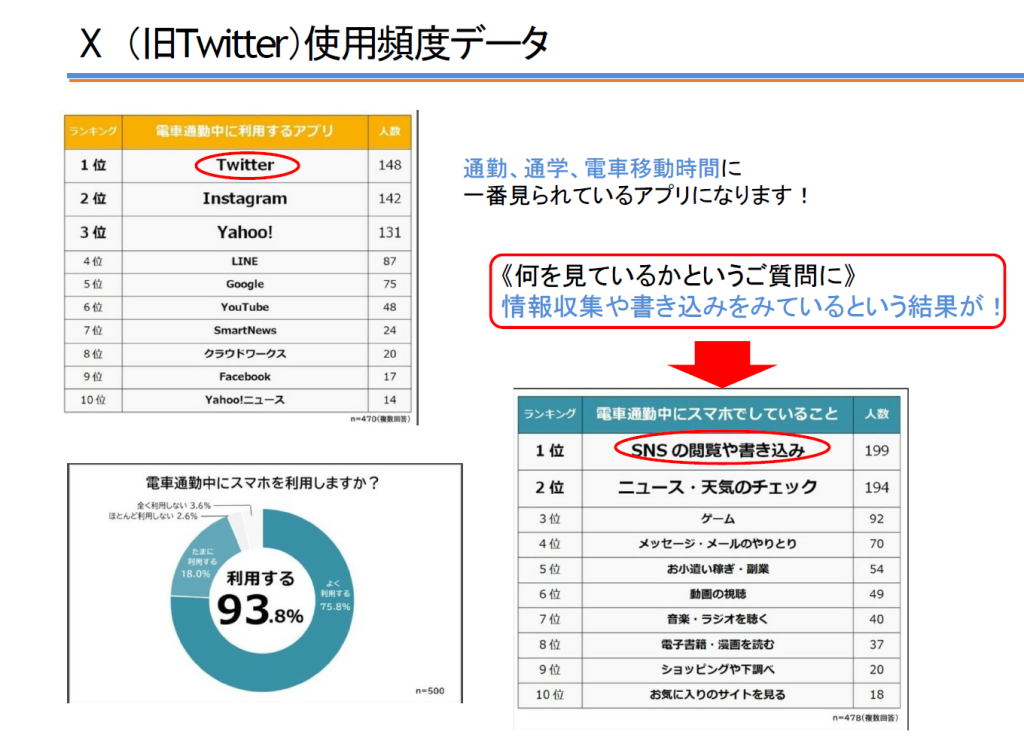
Task: Click クラウドワークス in app ranking table
Action: click(245, 354)
